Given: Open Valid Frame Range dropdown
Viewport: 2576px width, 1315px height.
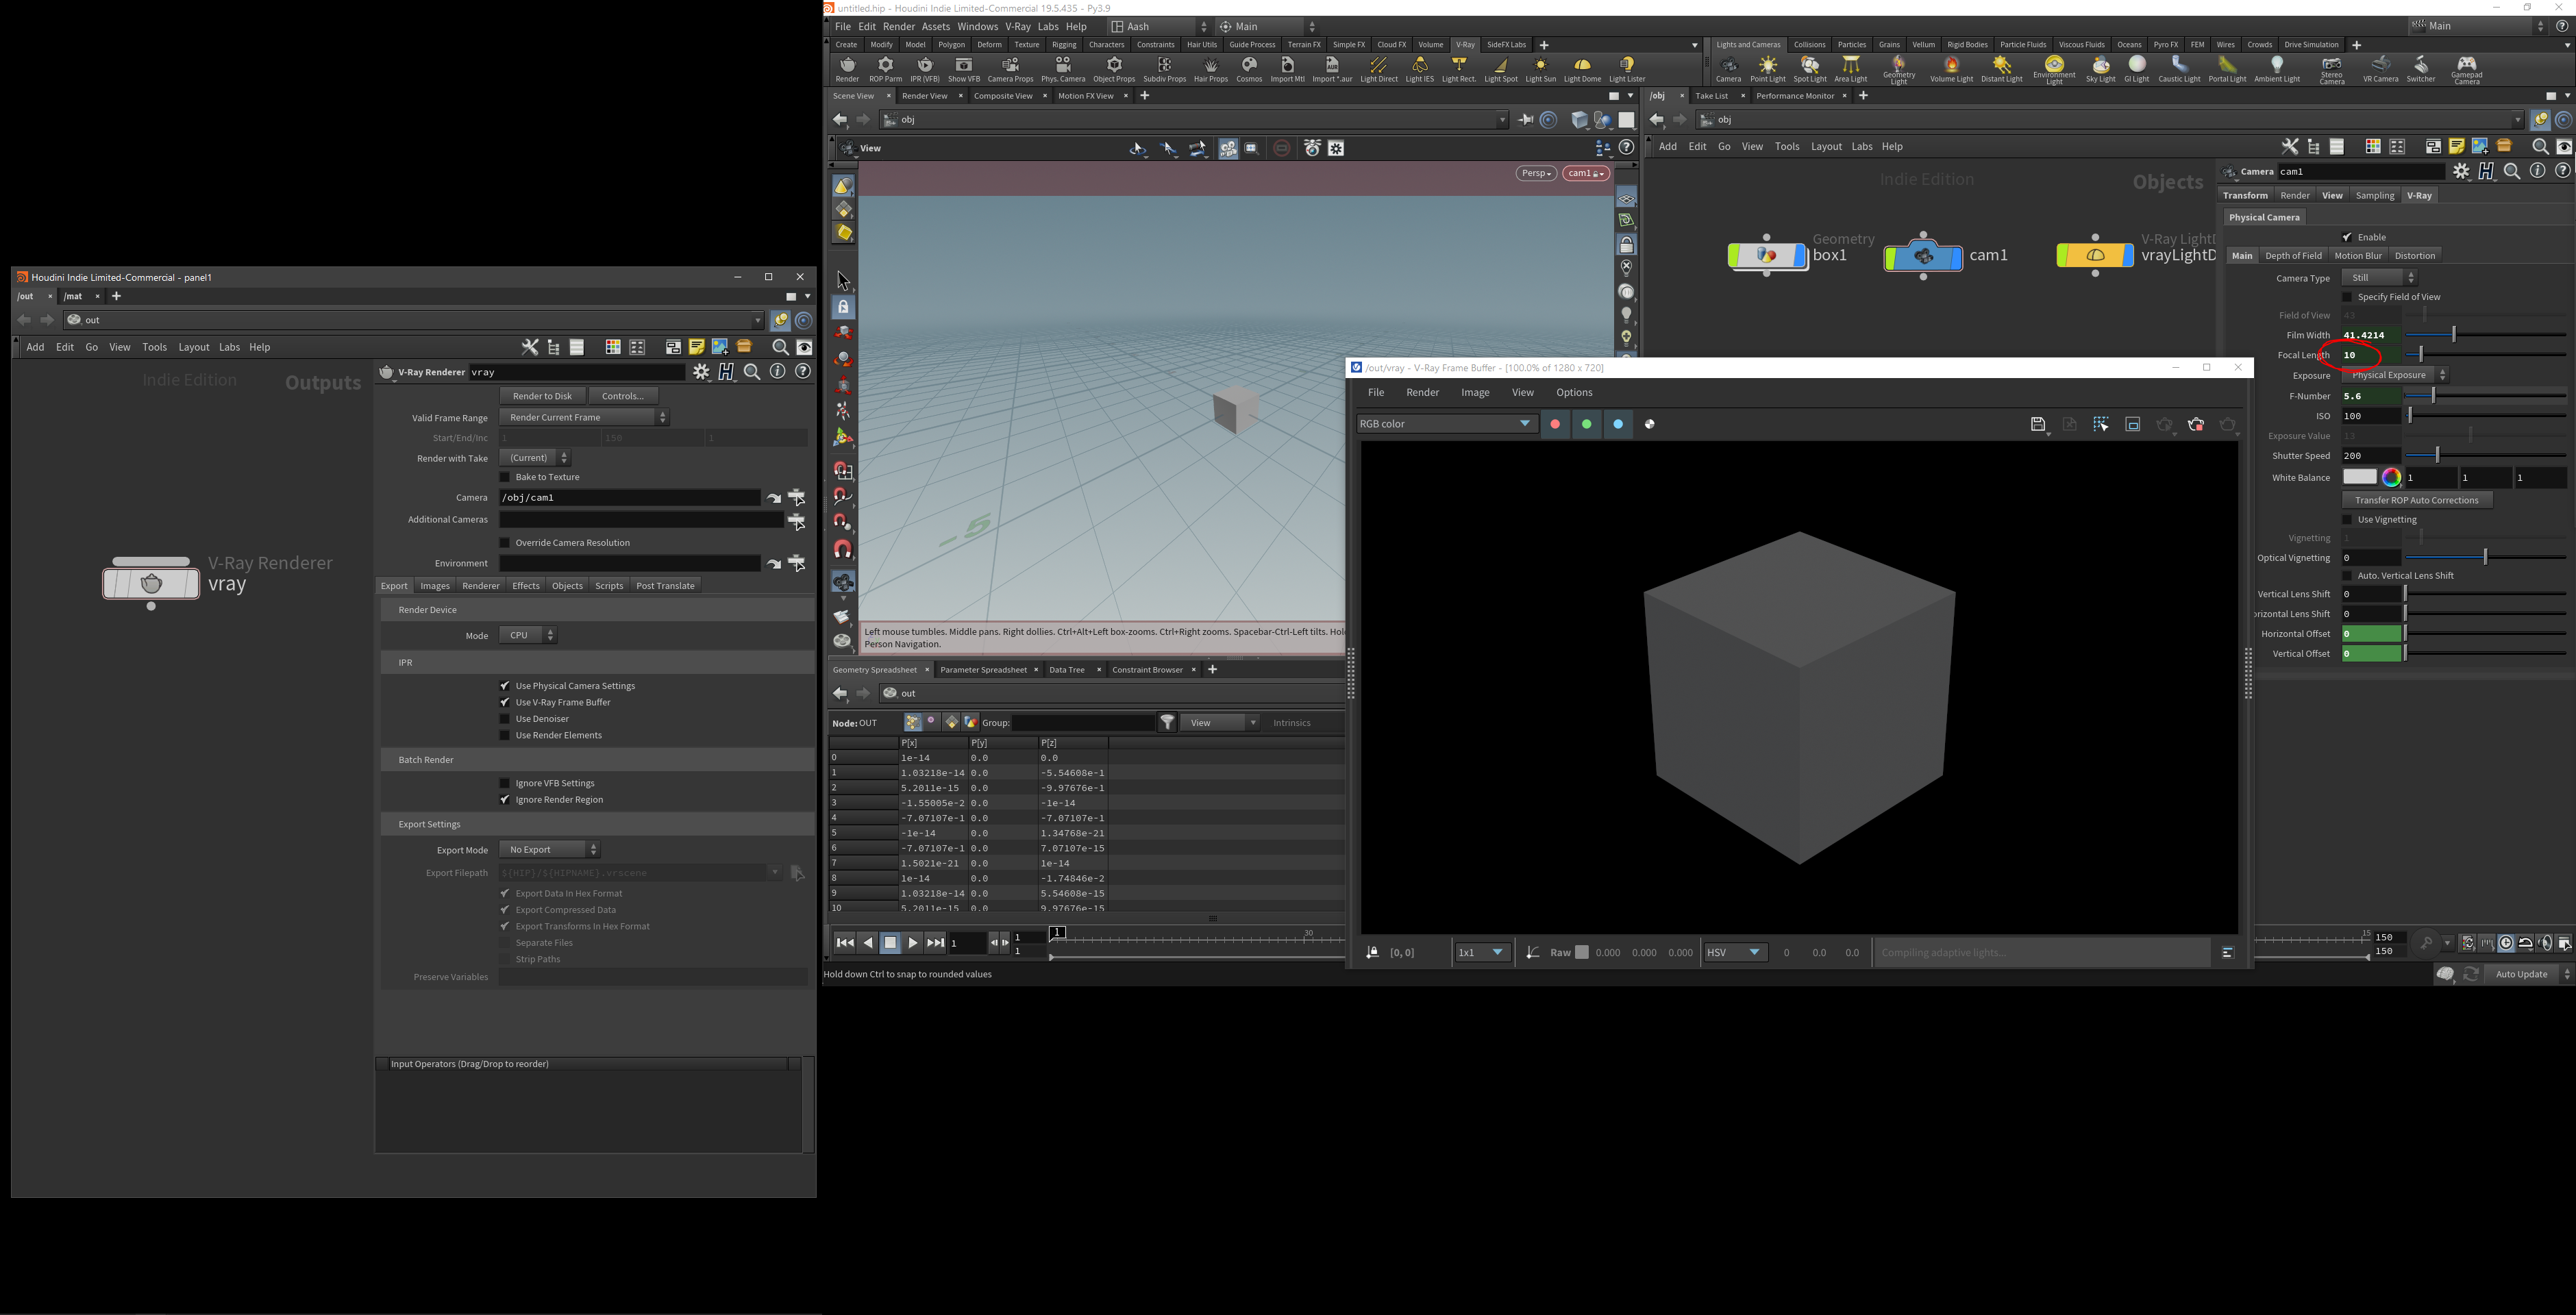Looking at the screenshot, I should [584, 418].
